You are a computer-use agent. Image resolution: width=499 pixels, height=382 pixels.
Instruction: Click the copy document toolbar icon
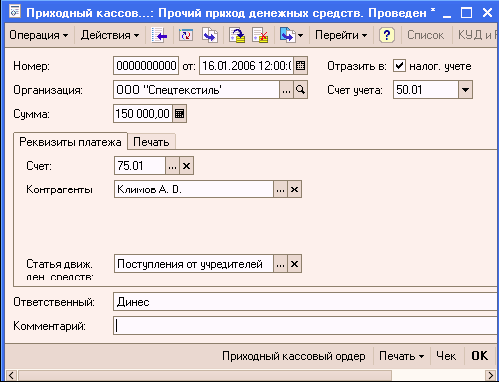(x=210, y=35)
